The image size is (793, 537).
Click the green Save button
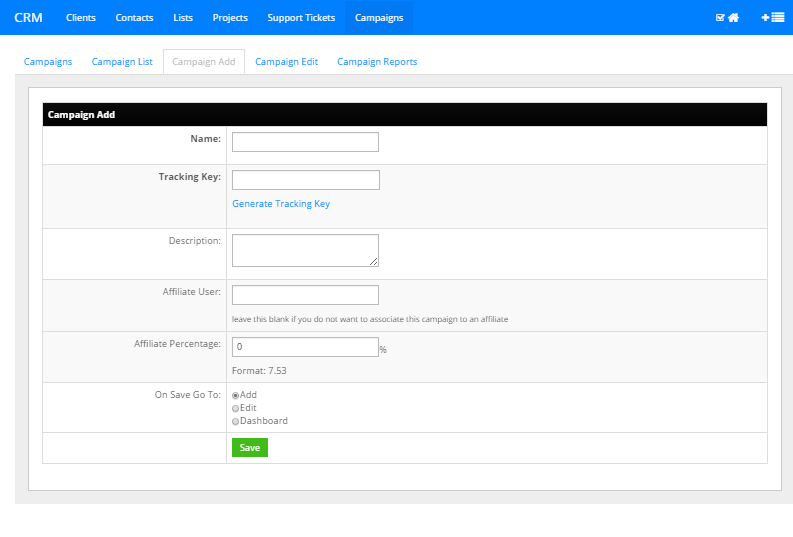250,448
